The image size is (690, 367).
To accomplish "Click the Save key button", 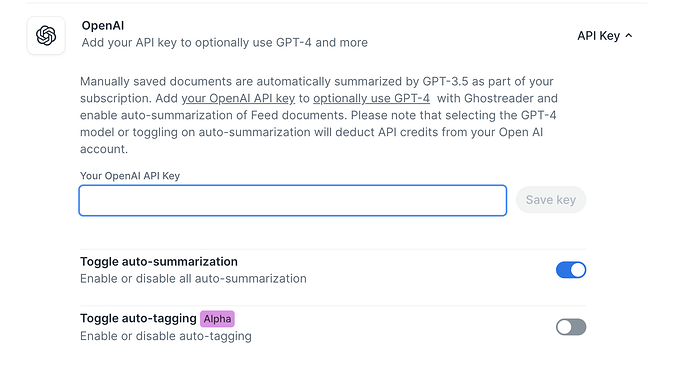I will [551, 200].
